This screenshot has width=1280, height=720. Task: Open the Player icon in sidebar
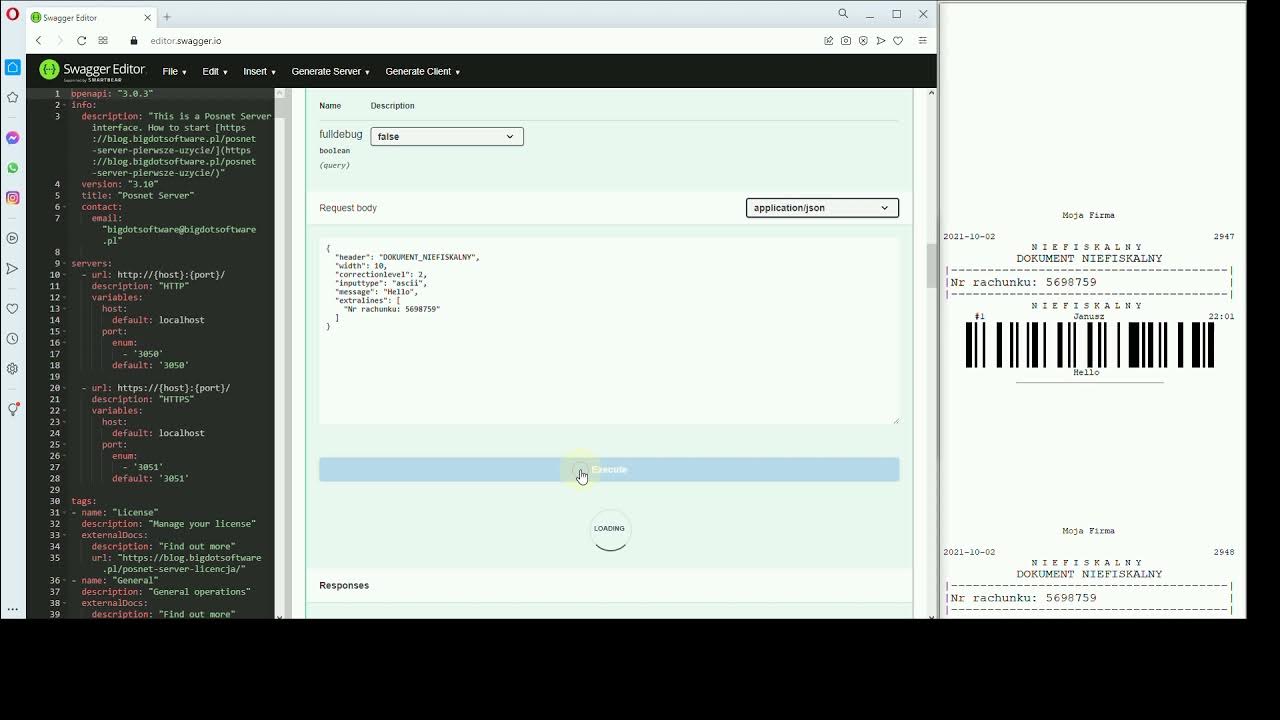coord(12,238)
